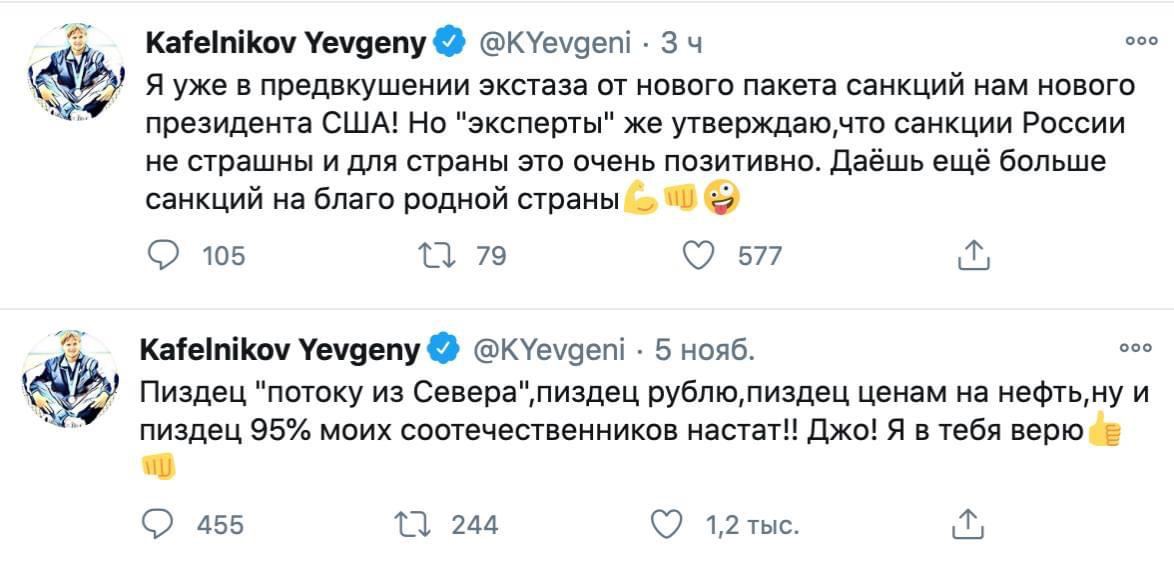Click the reply icon on the sanctions tweet
The height and width of the screenshot is (564, 1174).
(x=162, y=256)
